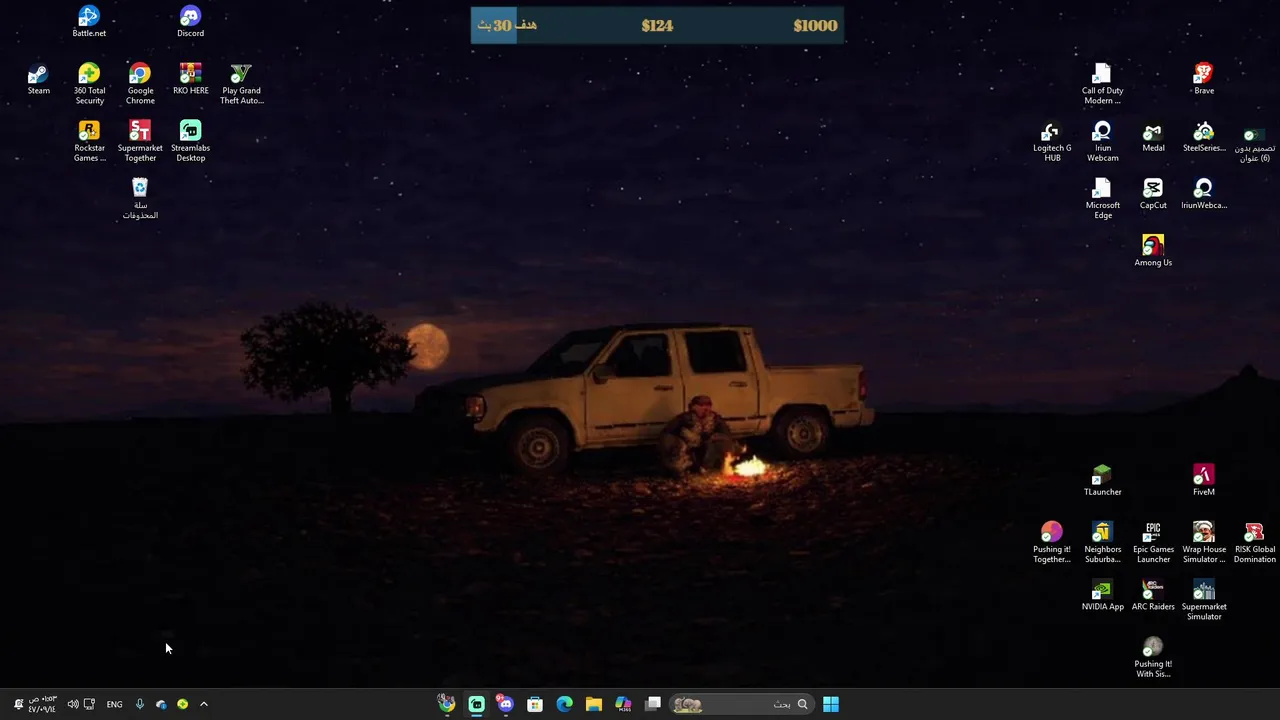Open File Explorer from the taskbar
The height and width of the screenshot is (720, 1280).
click(594, 704)
